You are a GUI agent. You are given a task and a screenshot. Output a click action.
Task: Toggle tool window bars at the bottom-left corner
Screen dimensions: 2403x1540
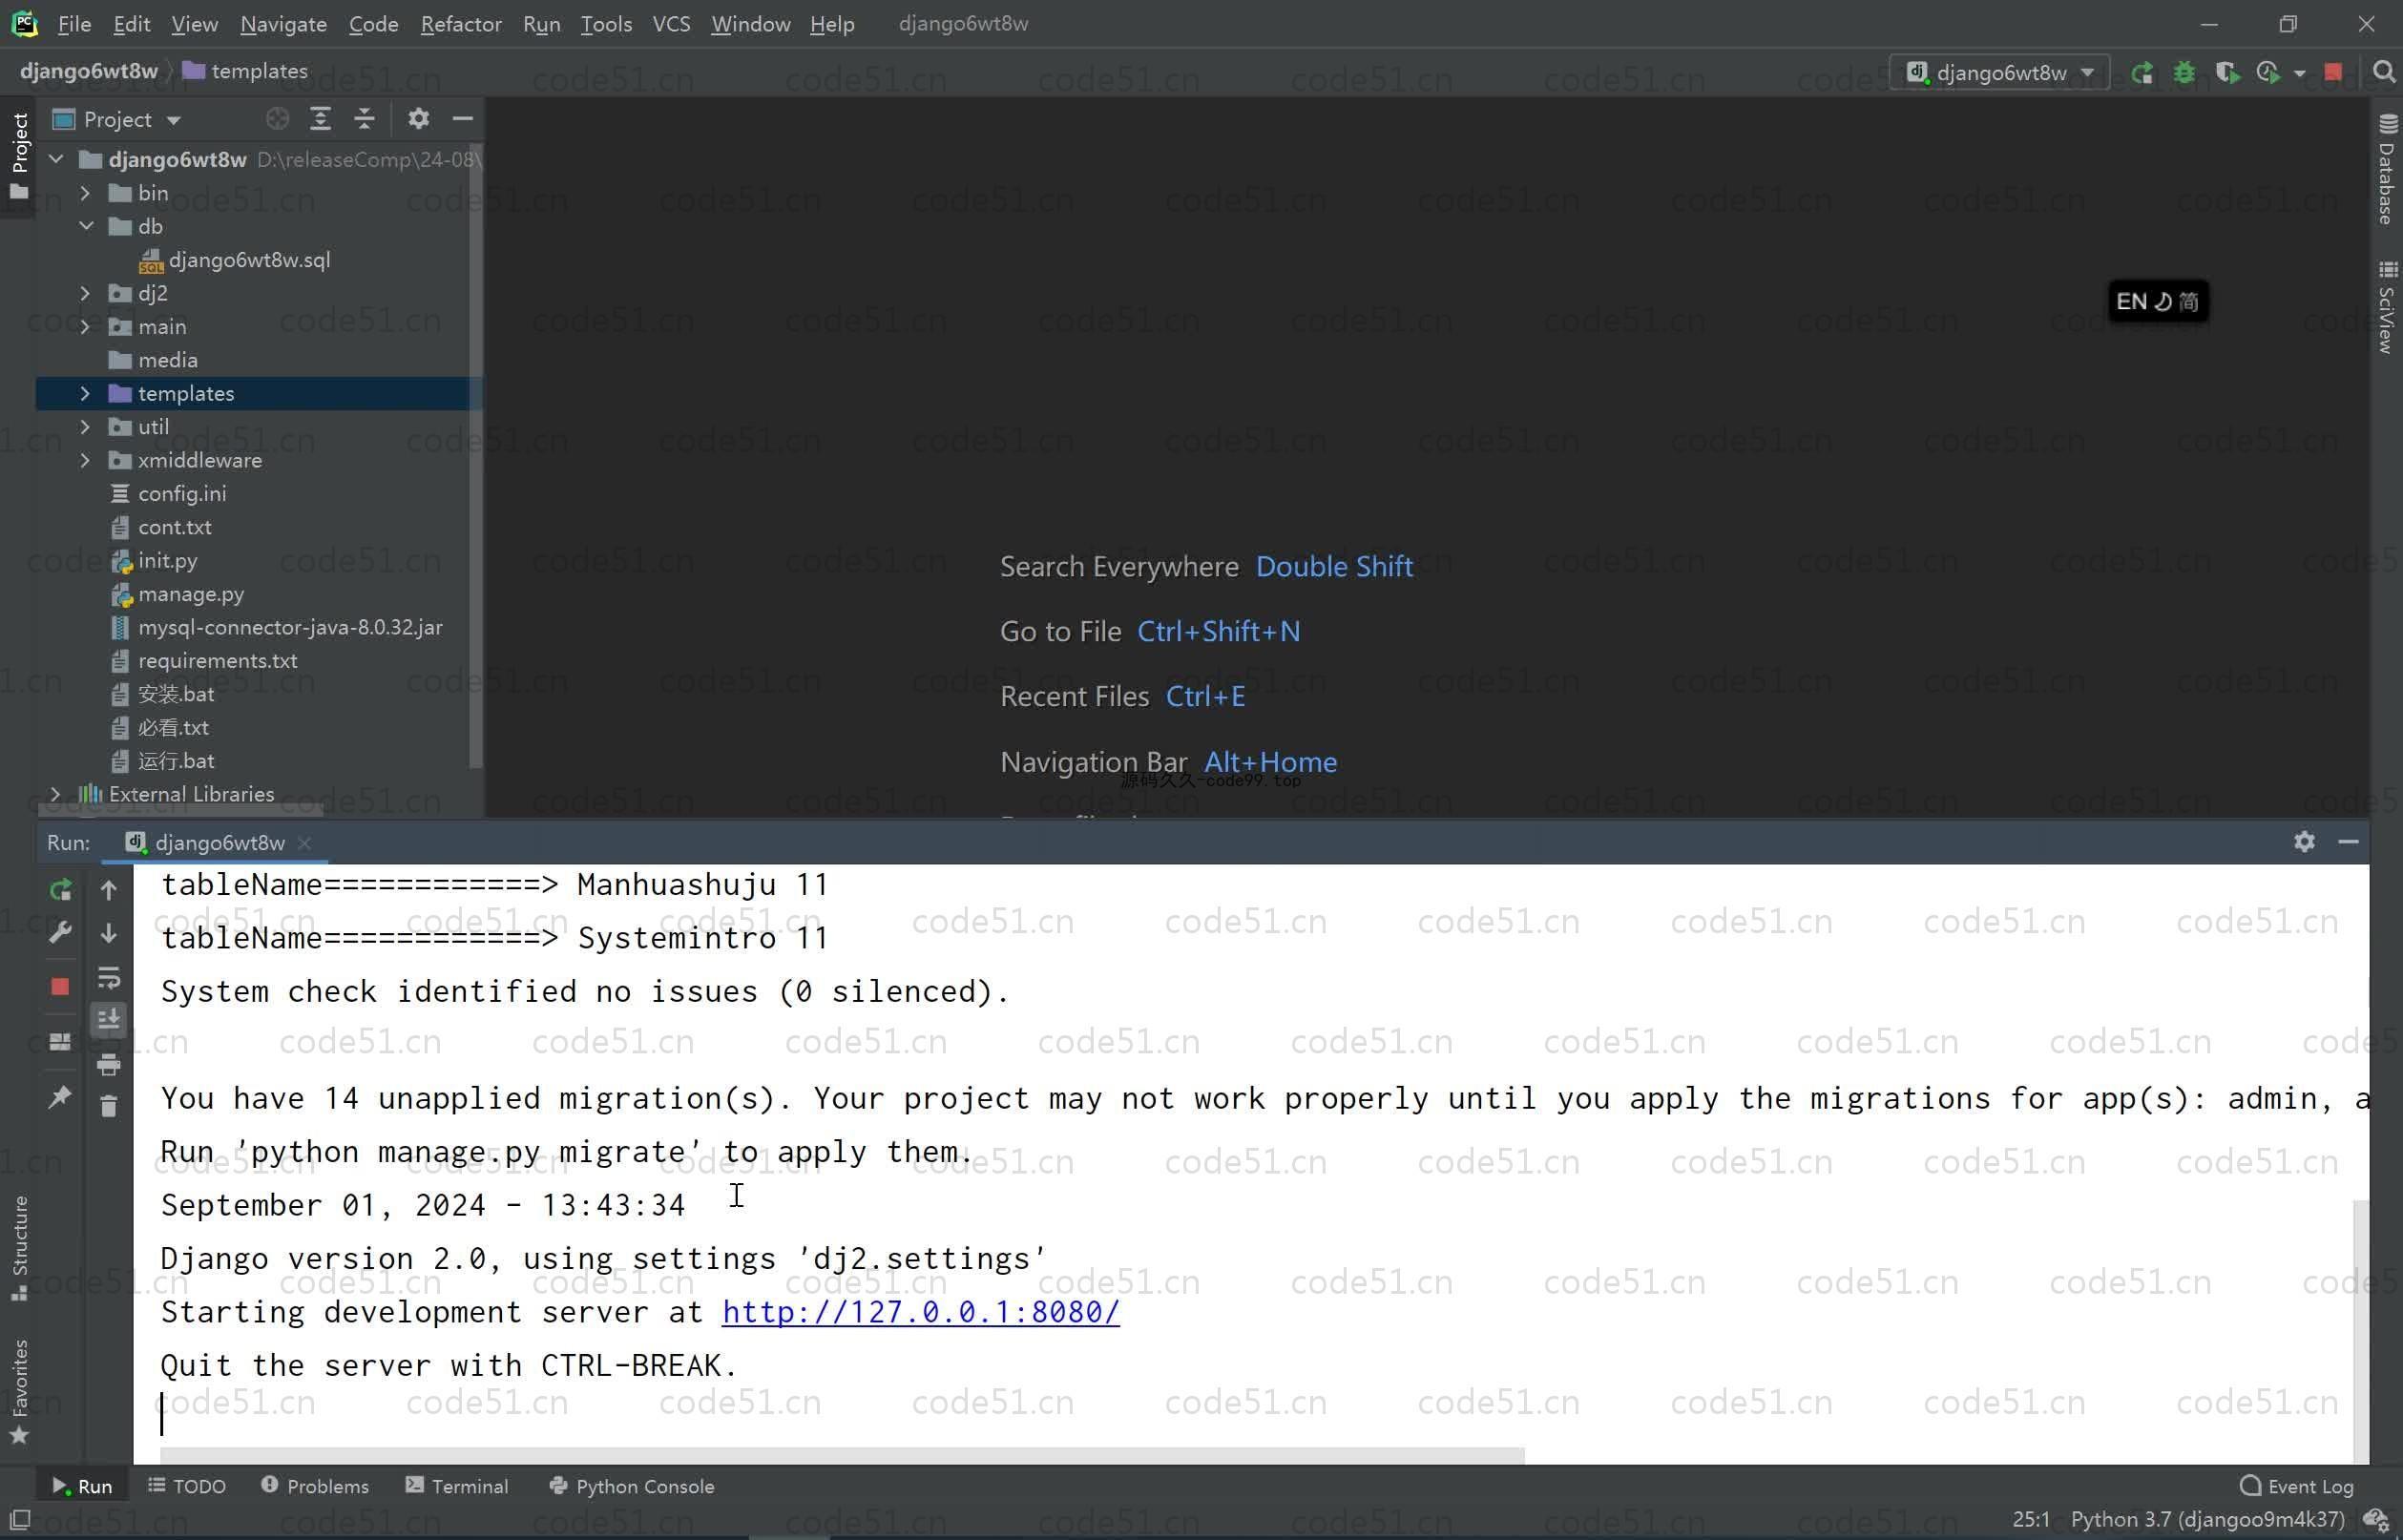pyautogui.click(x=19, y=1520)
